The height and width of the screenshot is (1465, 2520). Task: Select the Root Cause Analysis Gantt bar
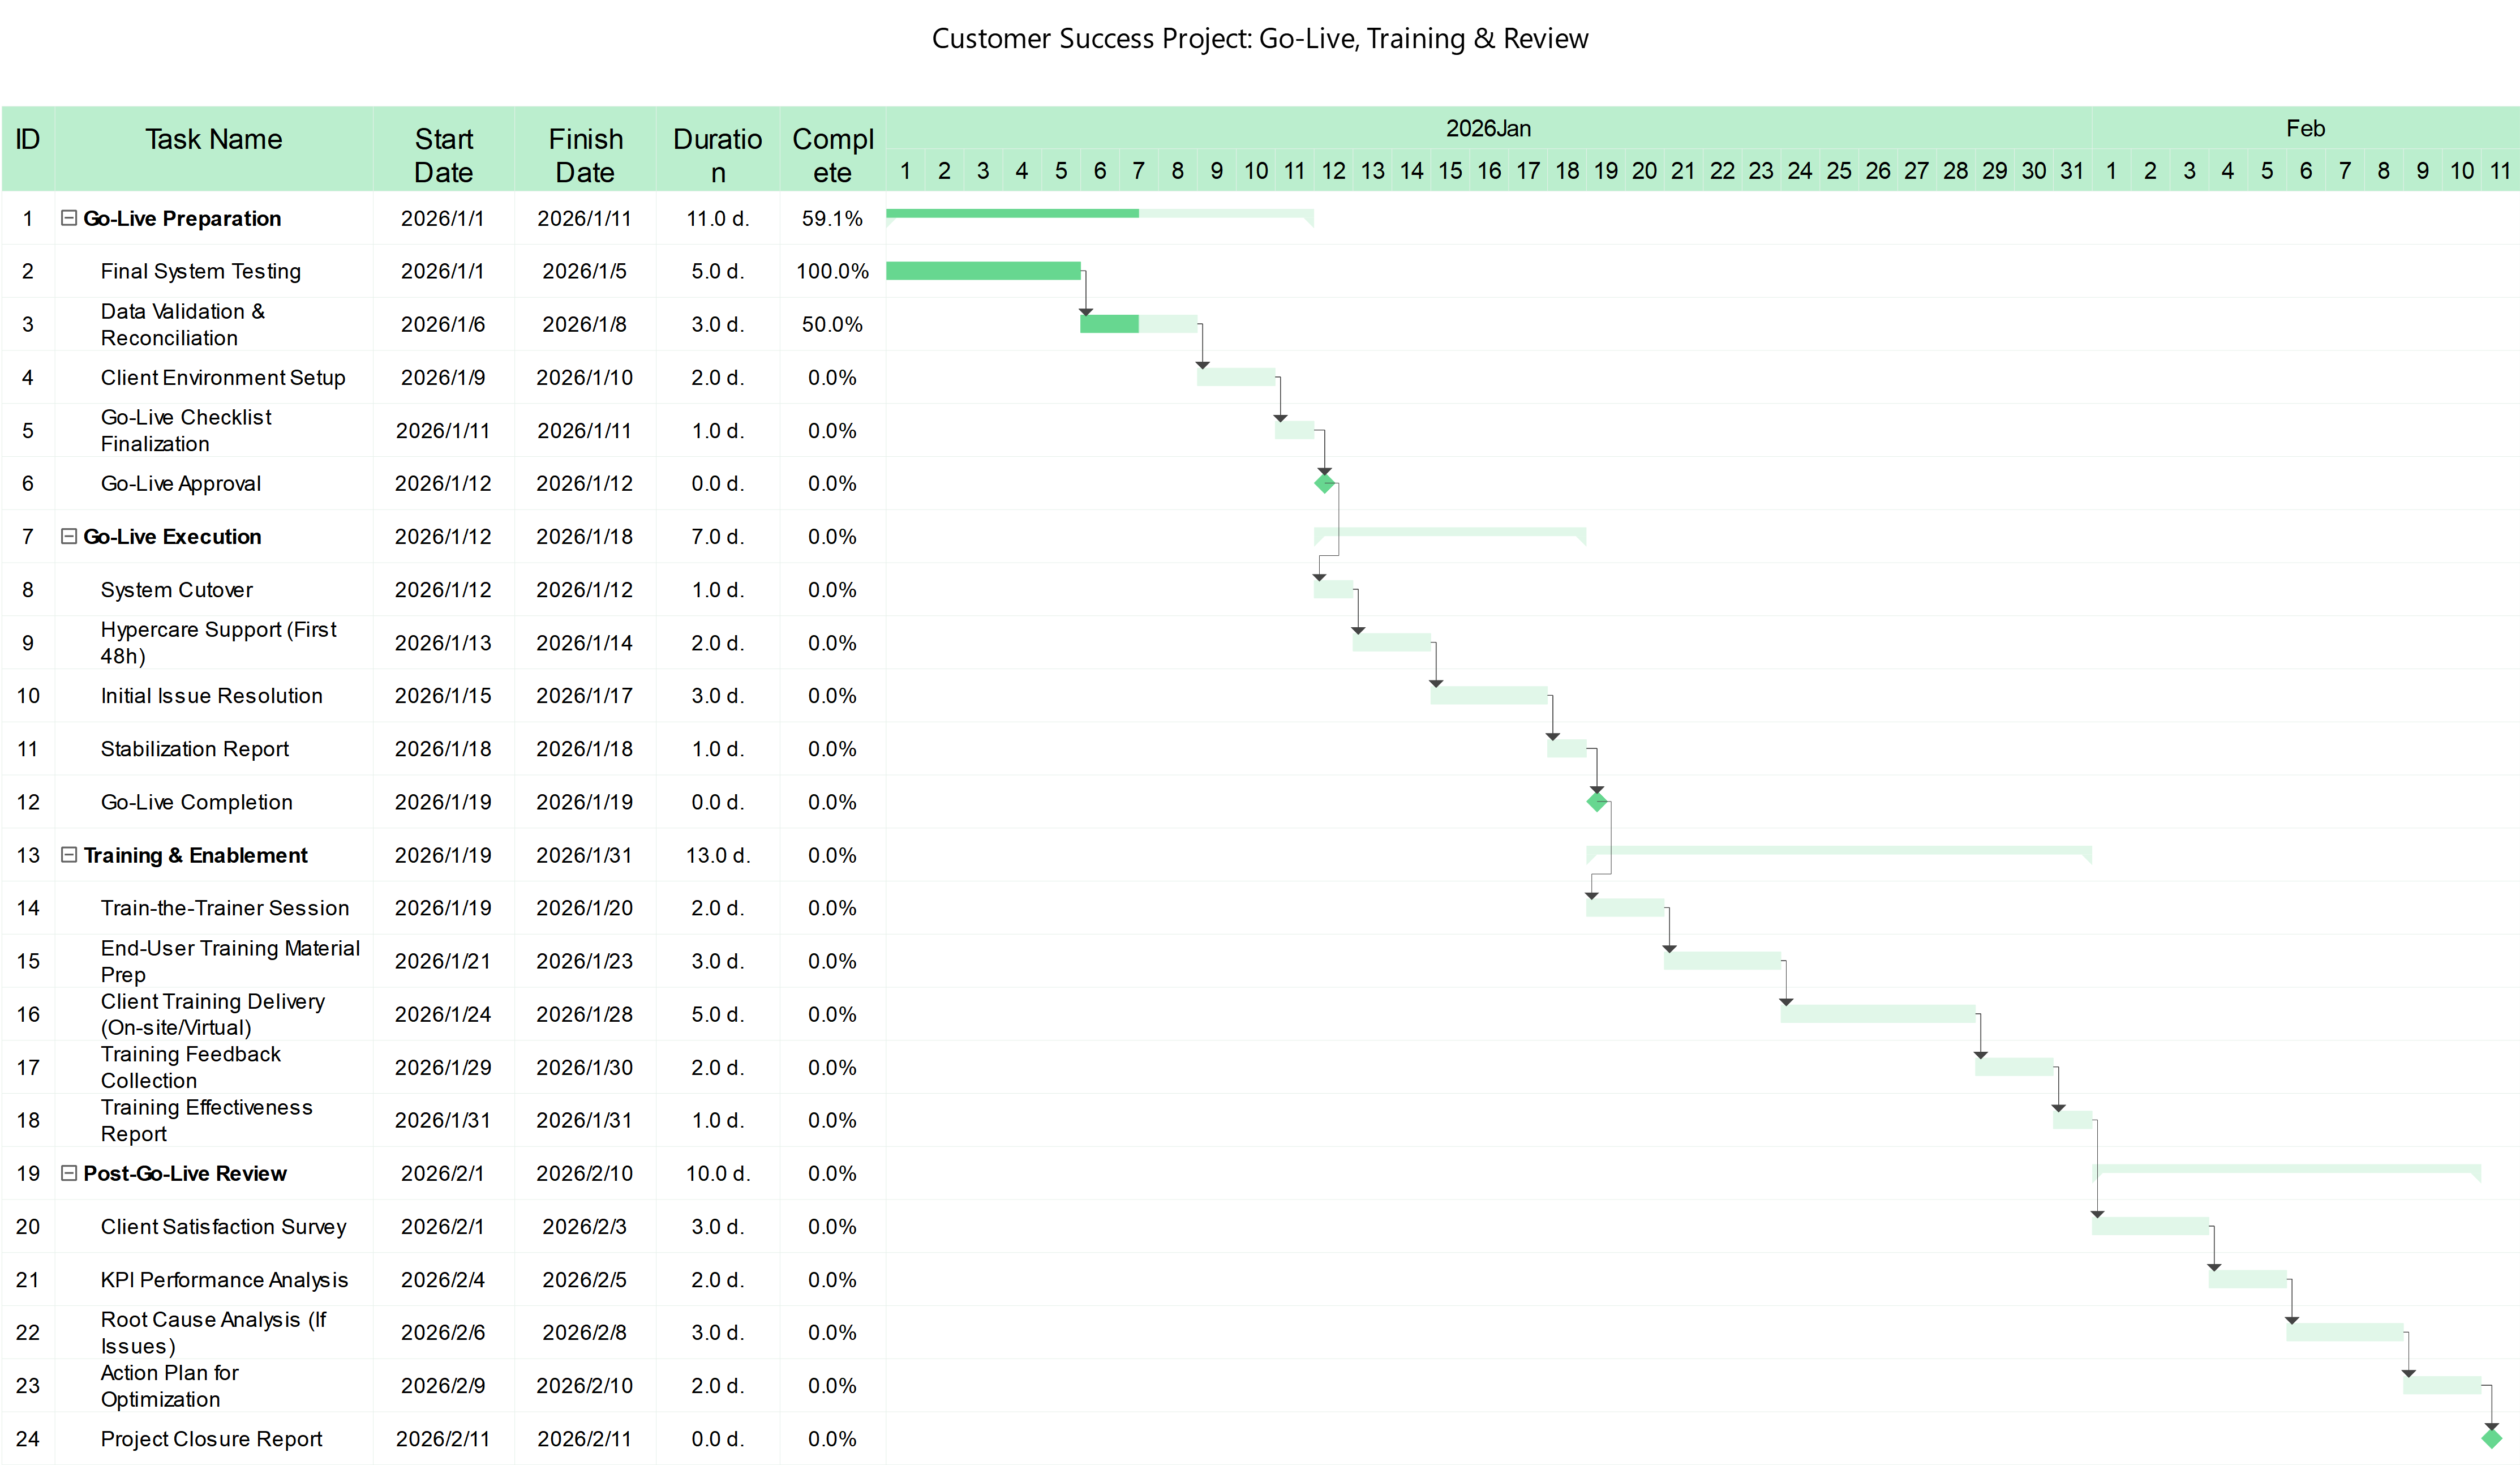coord(2345,1333)
